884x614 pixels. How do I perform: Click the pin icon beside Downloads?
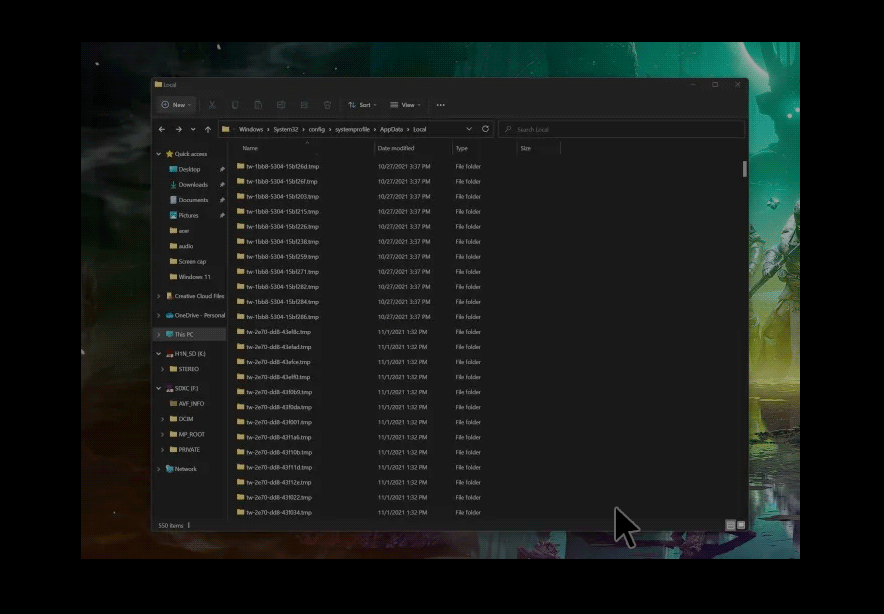click(222, 184)
